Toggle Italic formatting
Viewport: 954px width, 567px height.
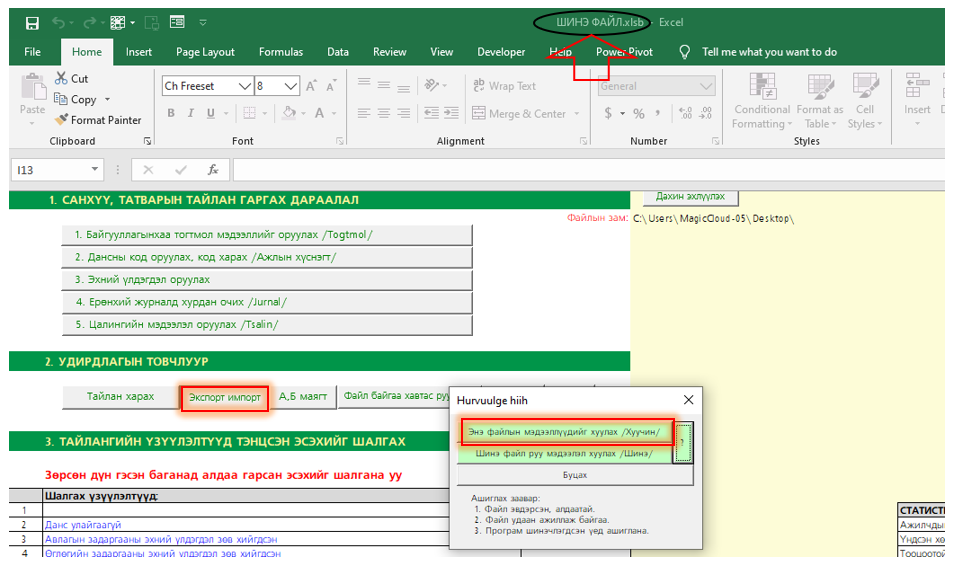click(x=192, y=114)
